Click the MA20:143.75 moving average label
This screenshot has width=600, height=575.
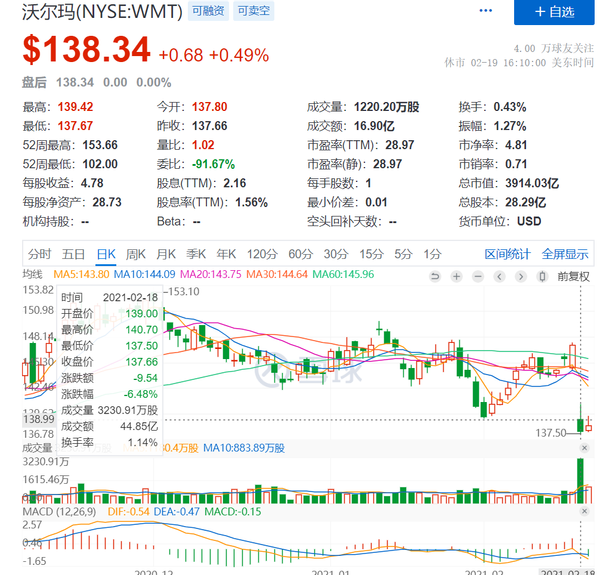pos(211,274)
